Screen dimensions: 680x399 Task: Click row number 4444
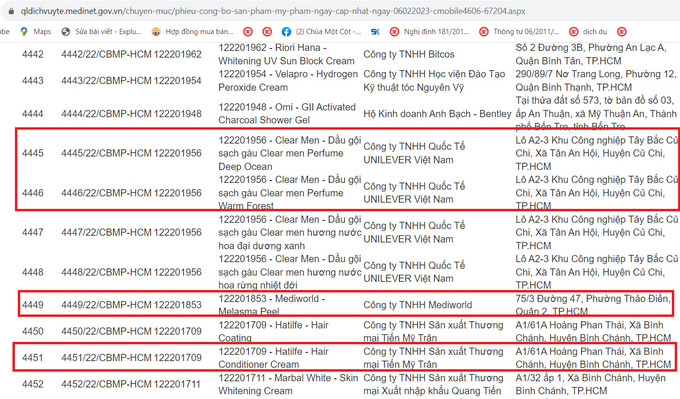point(33,114)
